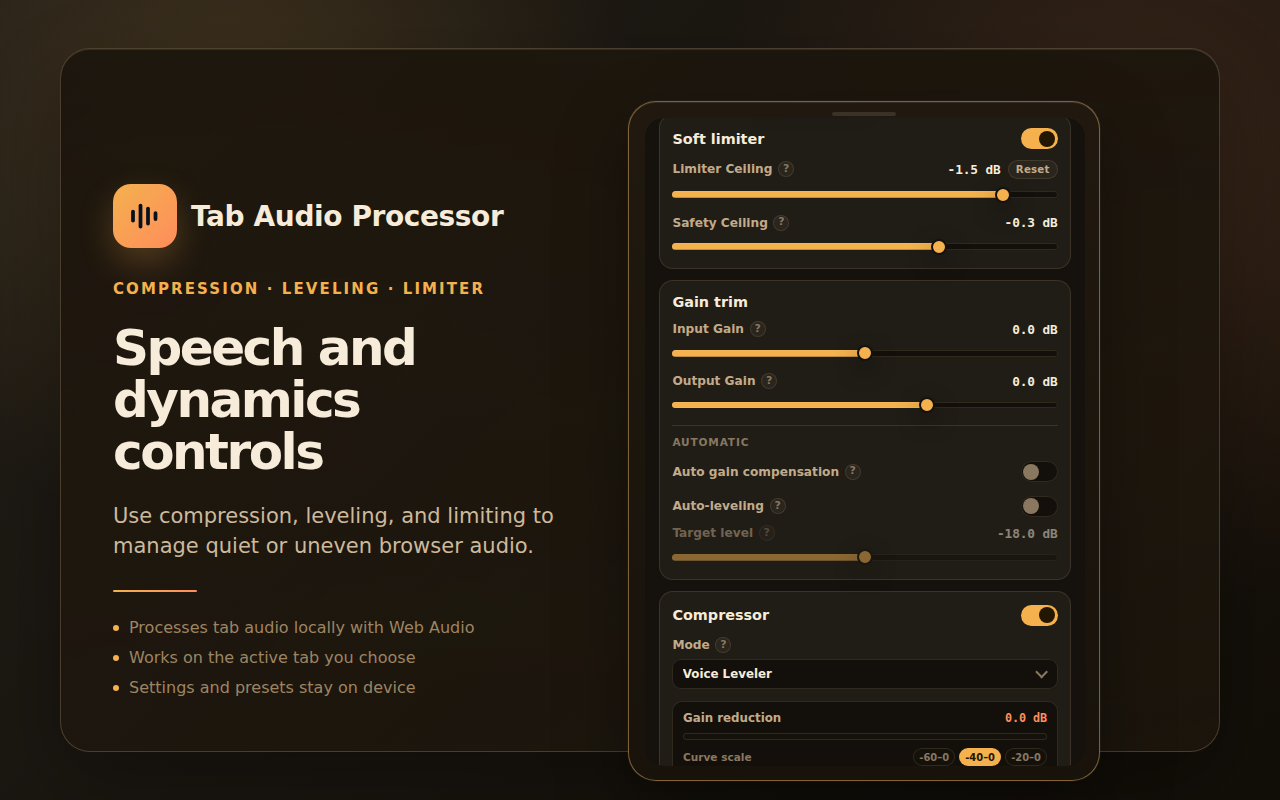Reset the Limiter Ceiling value
The height and width of the screenshot is (800, 1280).
1033,170
